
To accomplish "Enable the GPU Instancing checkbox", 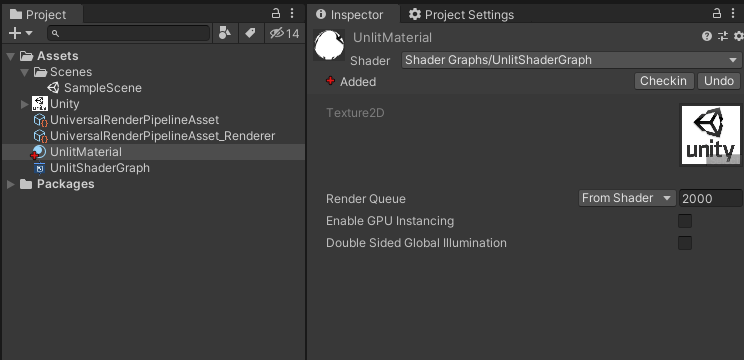I will pos(685,221).
